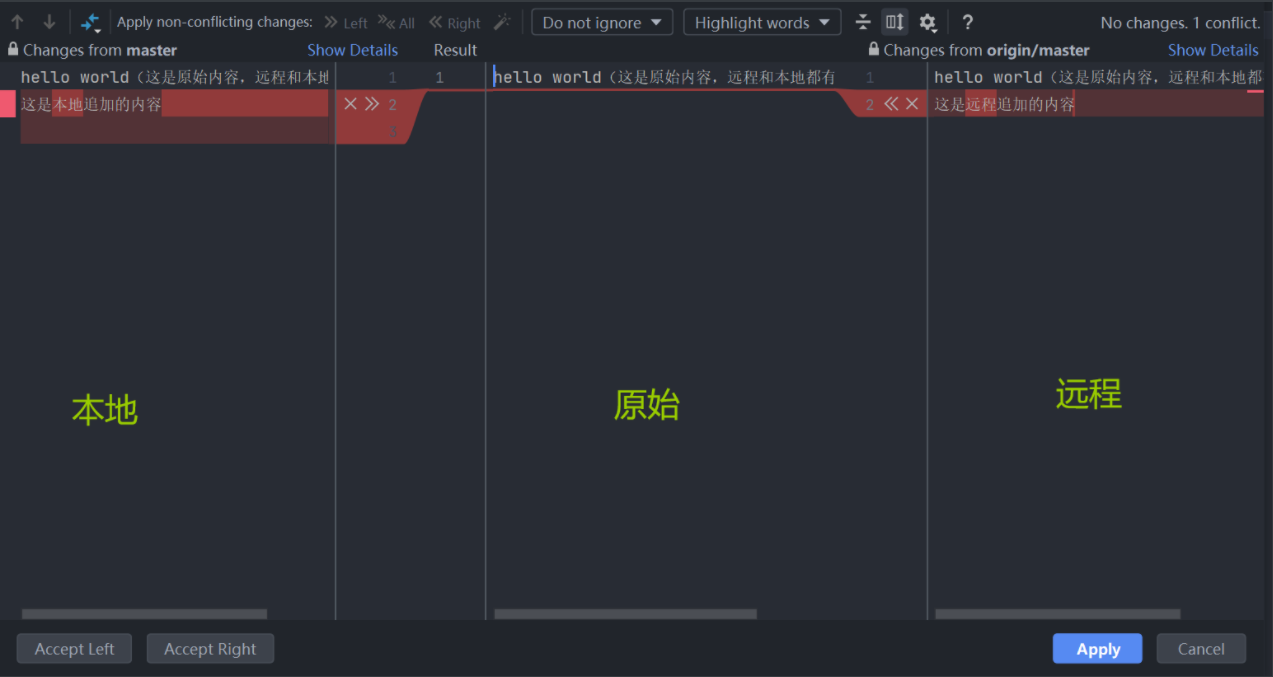Open the Highlight words dropdown
The height and width of the screenshot is (677, 1273).
point(761,21)
